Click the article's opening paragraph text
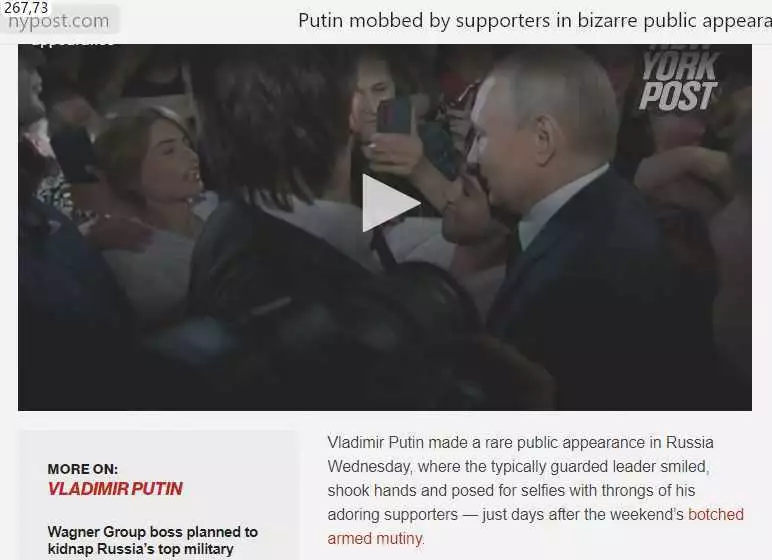Screen dimensions: 772x560 click(x=535, y=490)
